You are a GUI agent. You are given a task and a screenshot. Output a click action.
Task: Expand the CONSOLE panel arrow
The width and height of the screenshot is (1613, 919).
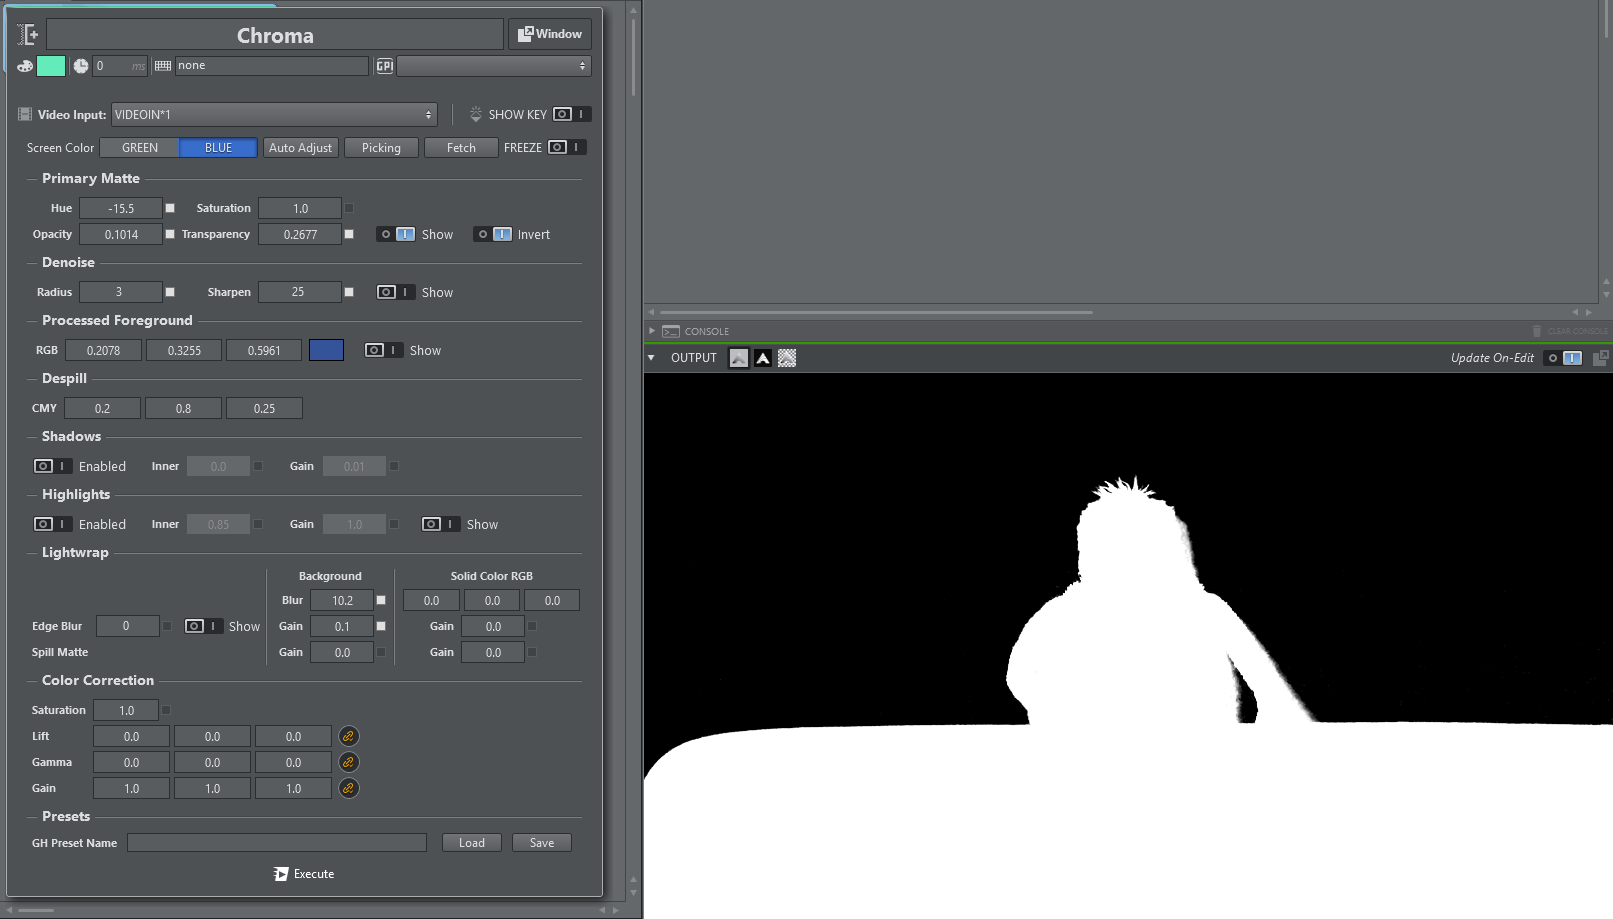tap(652, 331)
